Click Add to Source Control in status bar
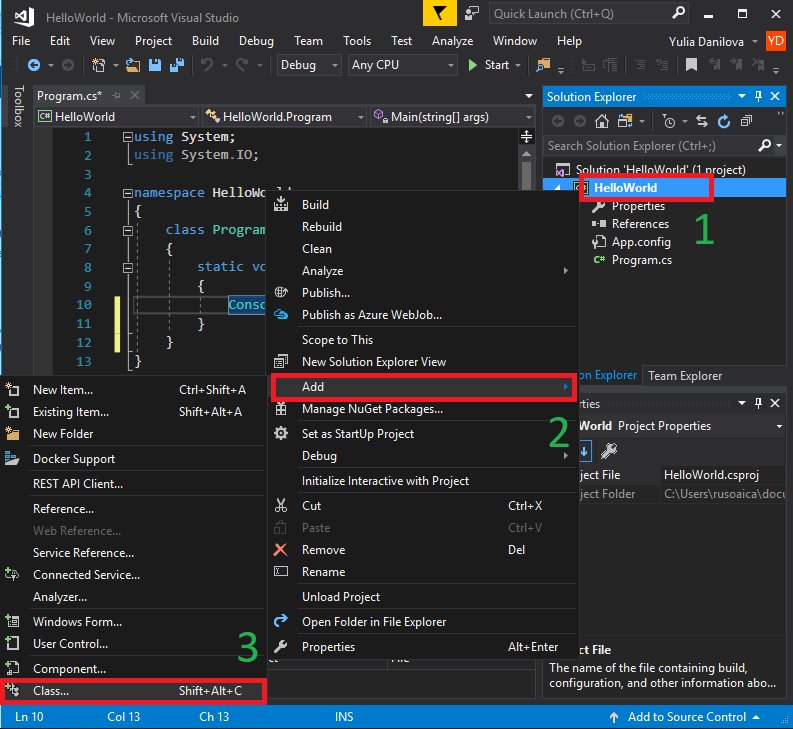This screenshot has height=729, width=793. point(686,717)
